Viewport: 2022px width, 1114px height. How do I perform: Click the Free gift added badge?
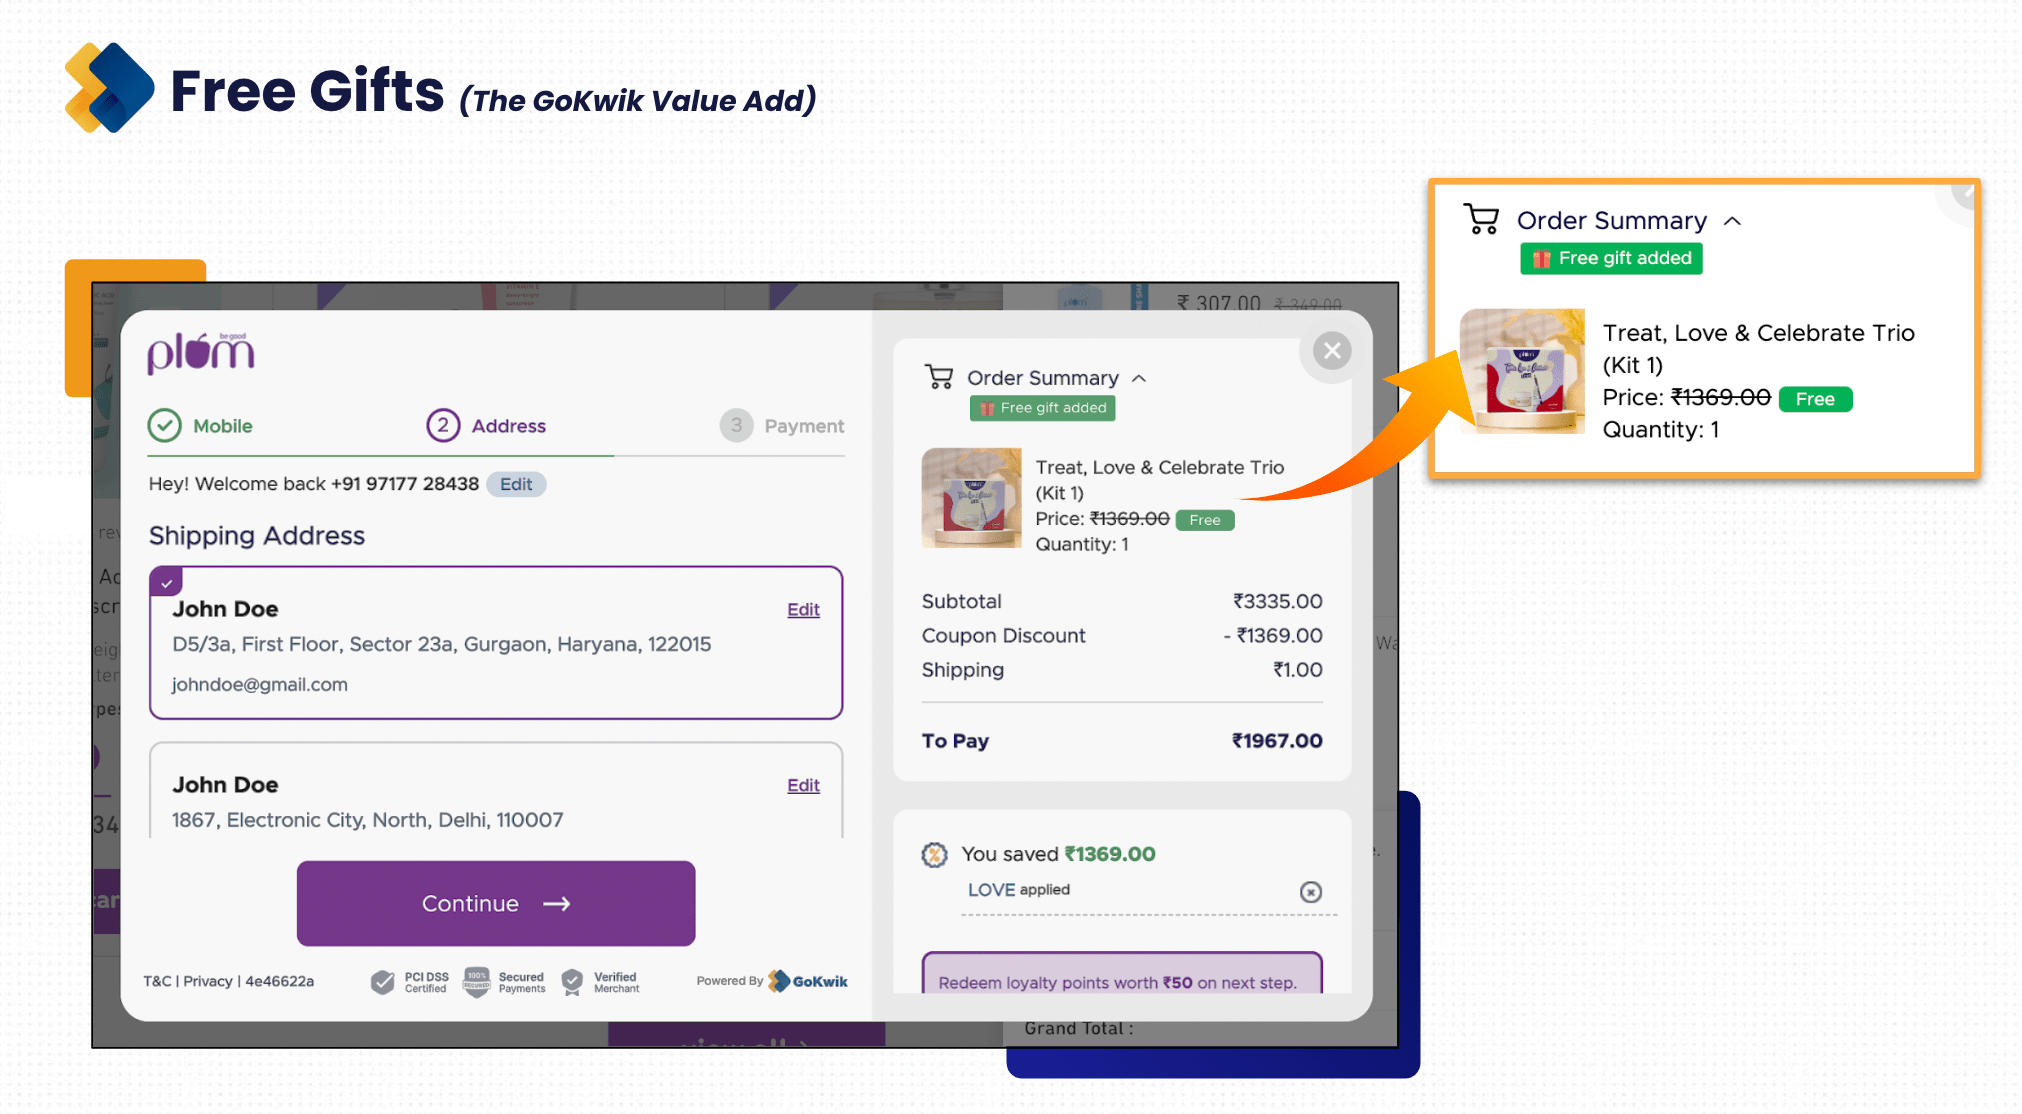(1042, 408)
